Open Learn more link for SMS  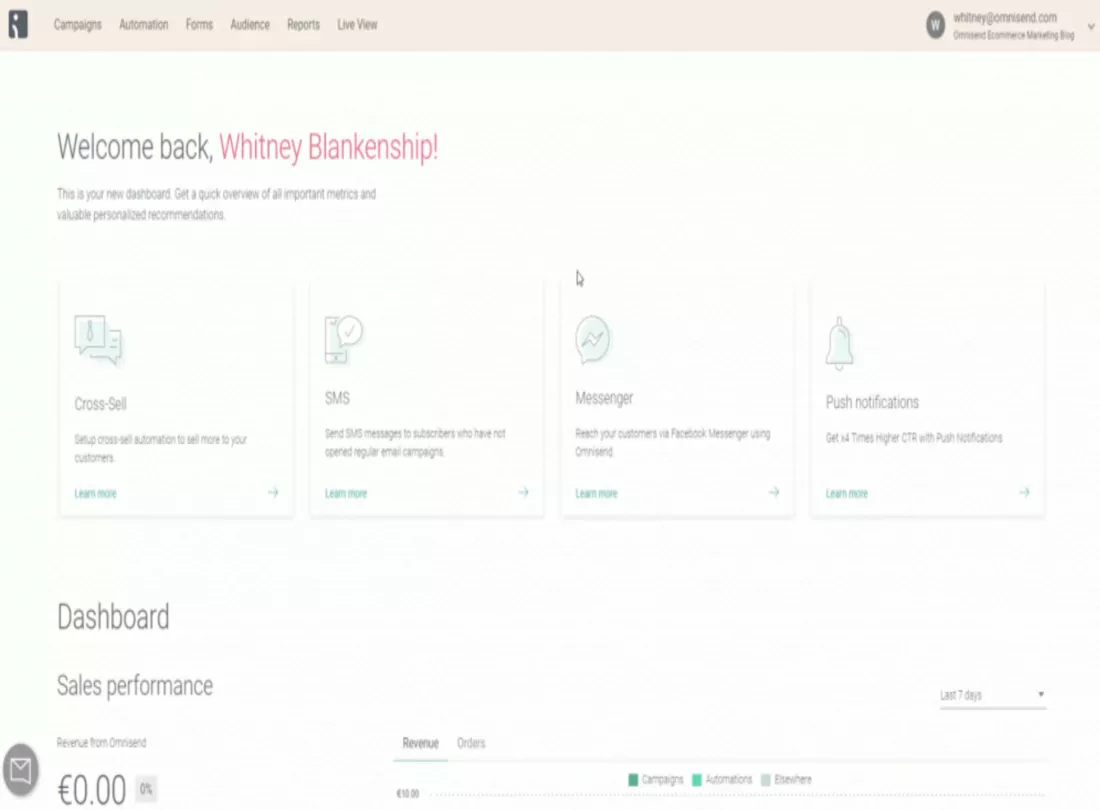[x=346, y=493]
